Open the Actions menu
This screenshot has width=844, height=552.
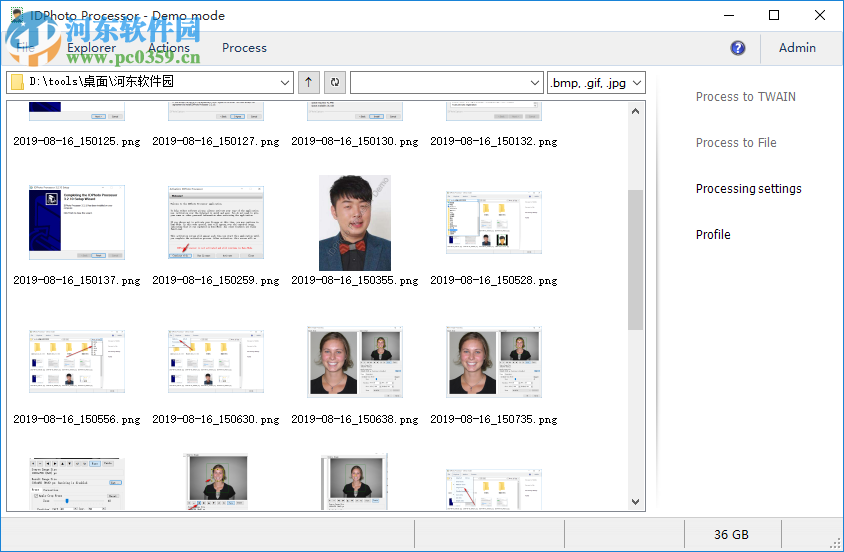[x=169, y=48]
